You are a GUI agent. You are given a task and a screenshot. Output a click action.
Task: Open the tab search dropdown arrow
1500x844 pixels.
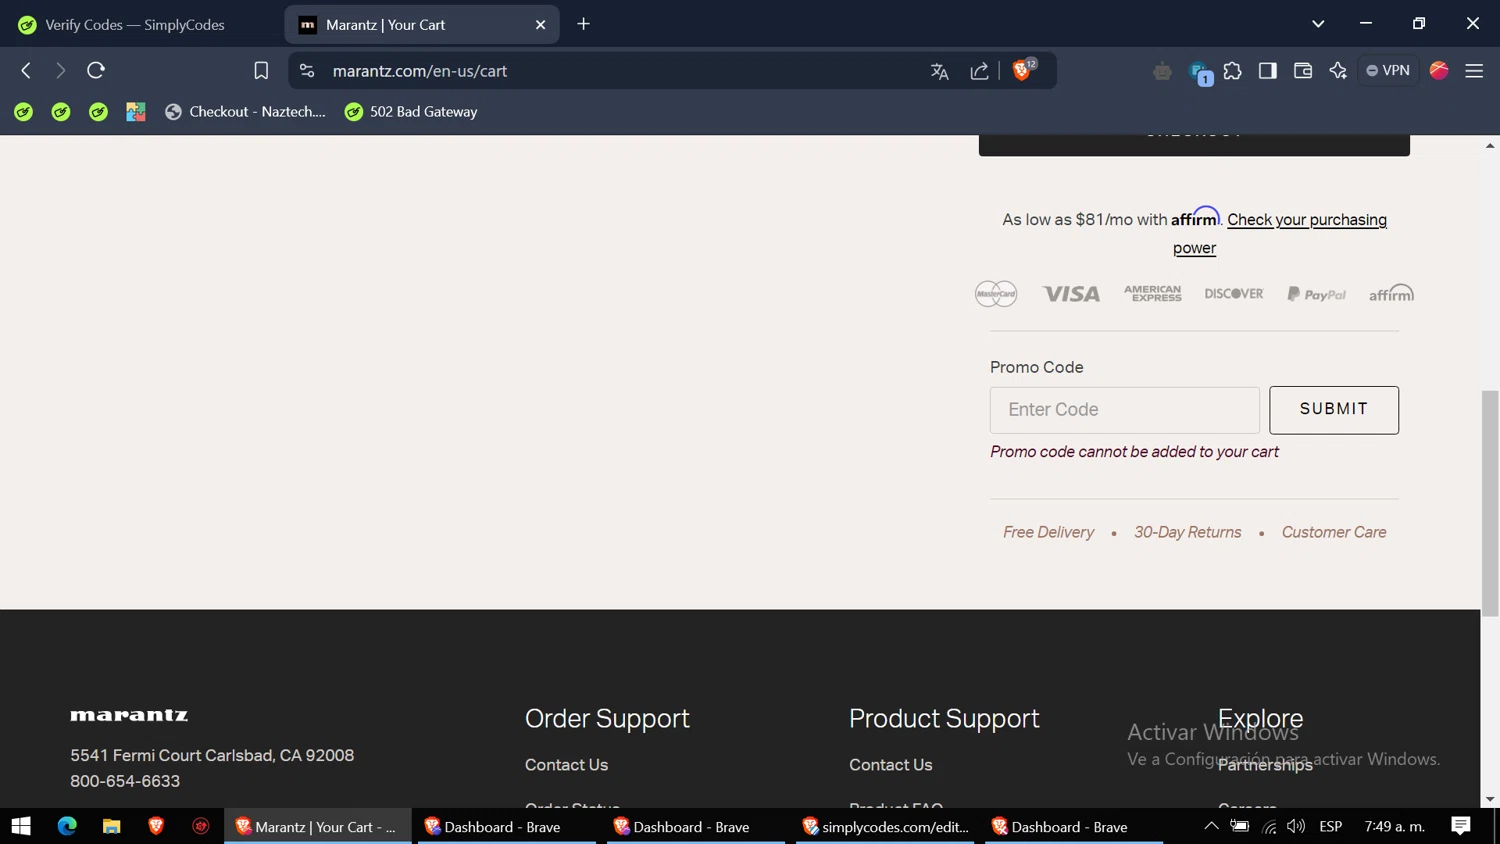(x=1318, y=24)
